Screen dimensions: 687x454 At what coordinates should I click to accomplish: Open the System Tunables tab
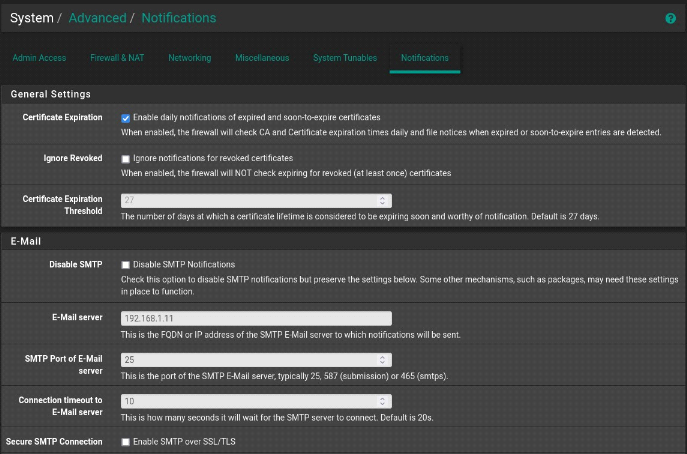click(345, 58)
